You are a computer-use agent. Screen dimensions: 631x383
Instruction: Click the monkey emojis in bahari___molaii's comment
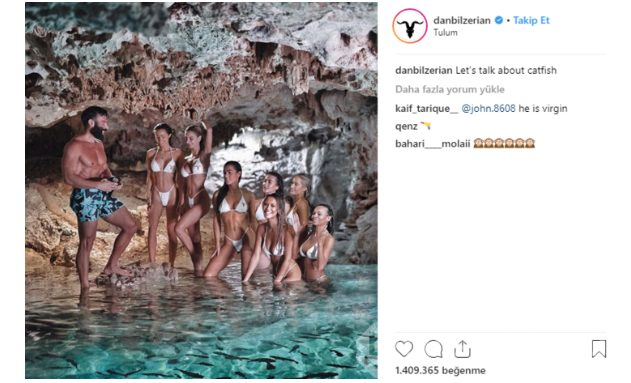coord(504,143)
